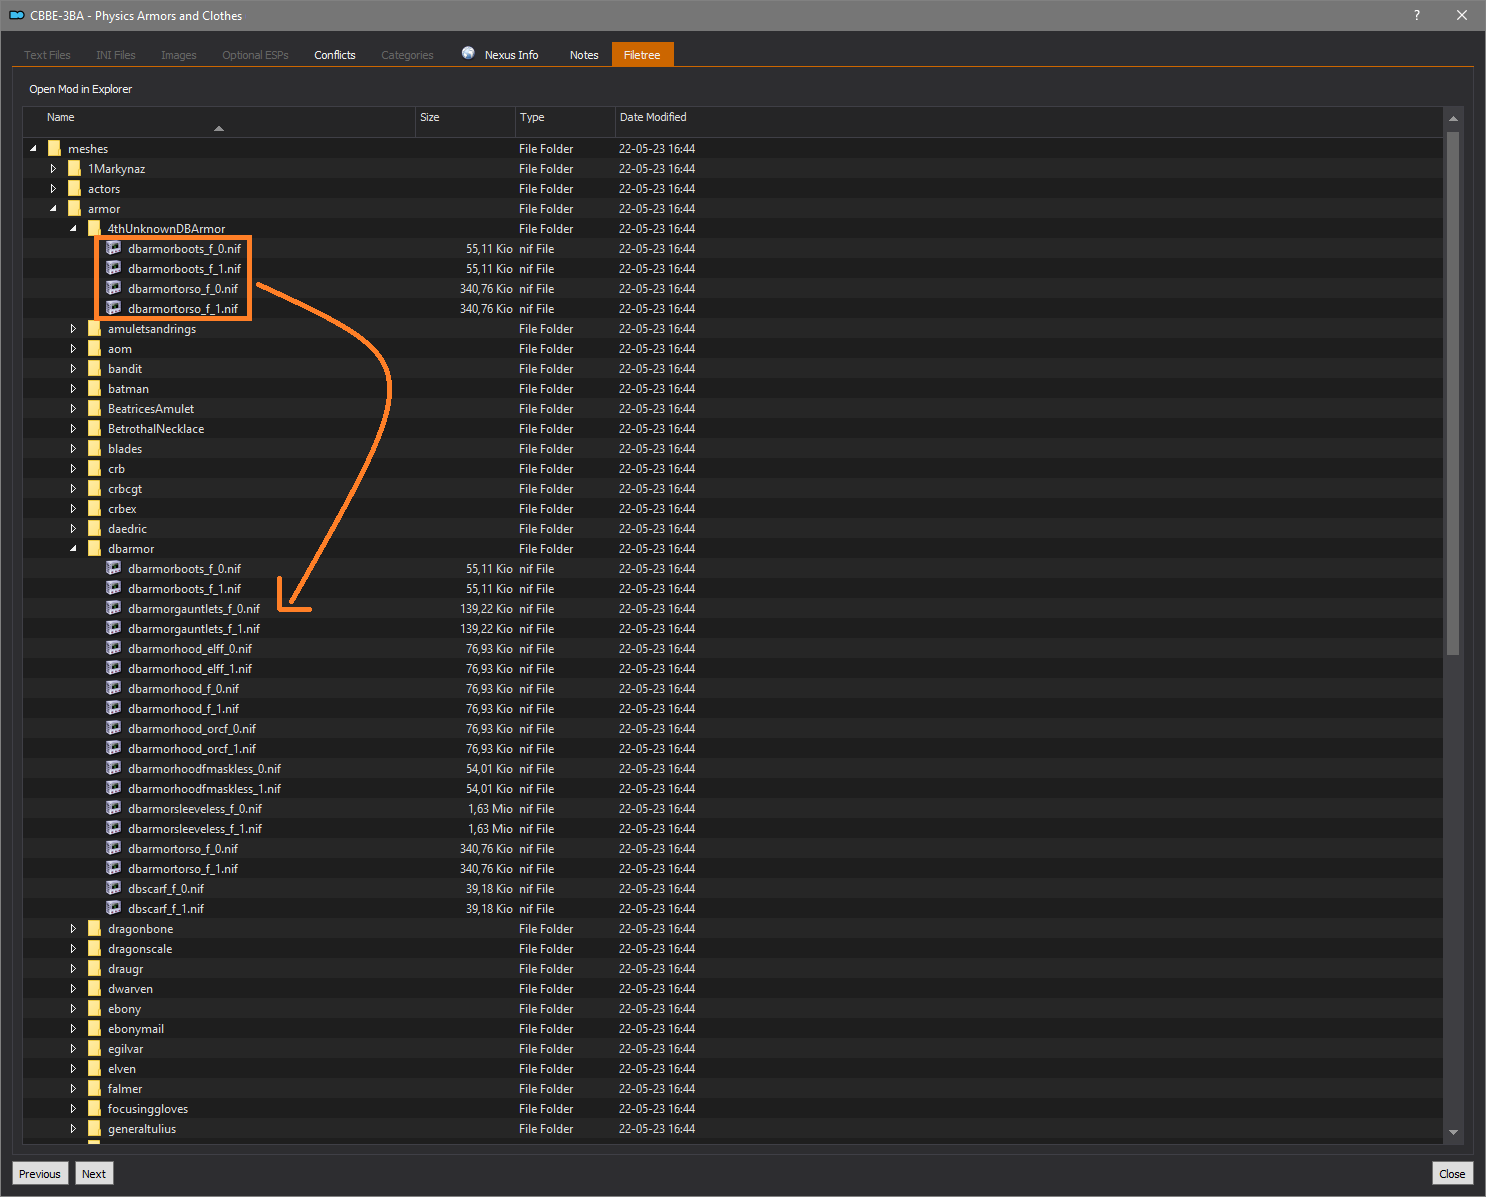
Task: Expand the dwarven folder
Action: [74, 988]
